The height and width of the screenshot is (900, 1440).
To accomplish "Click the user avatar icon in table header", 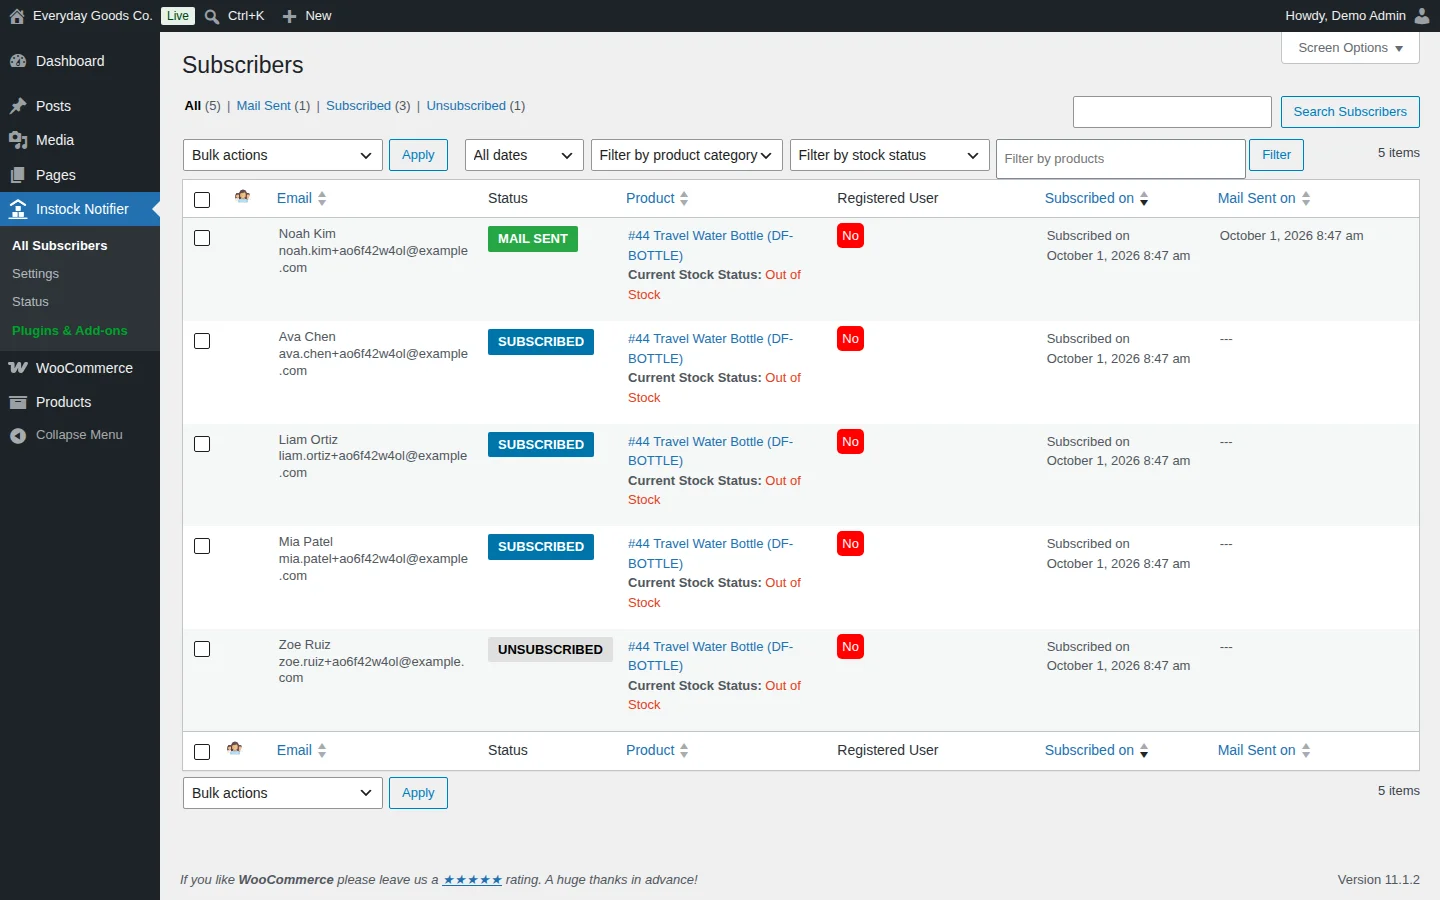I will 242,197.
